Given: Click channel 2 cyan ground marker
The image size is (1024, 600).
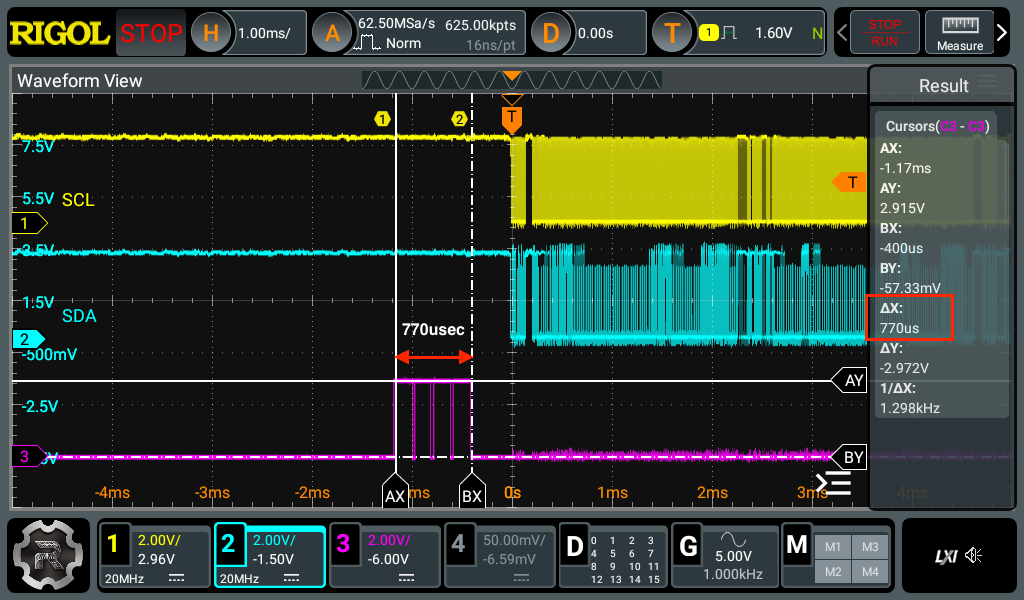Looking at the screenshot, I should pos(29,339).
